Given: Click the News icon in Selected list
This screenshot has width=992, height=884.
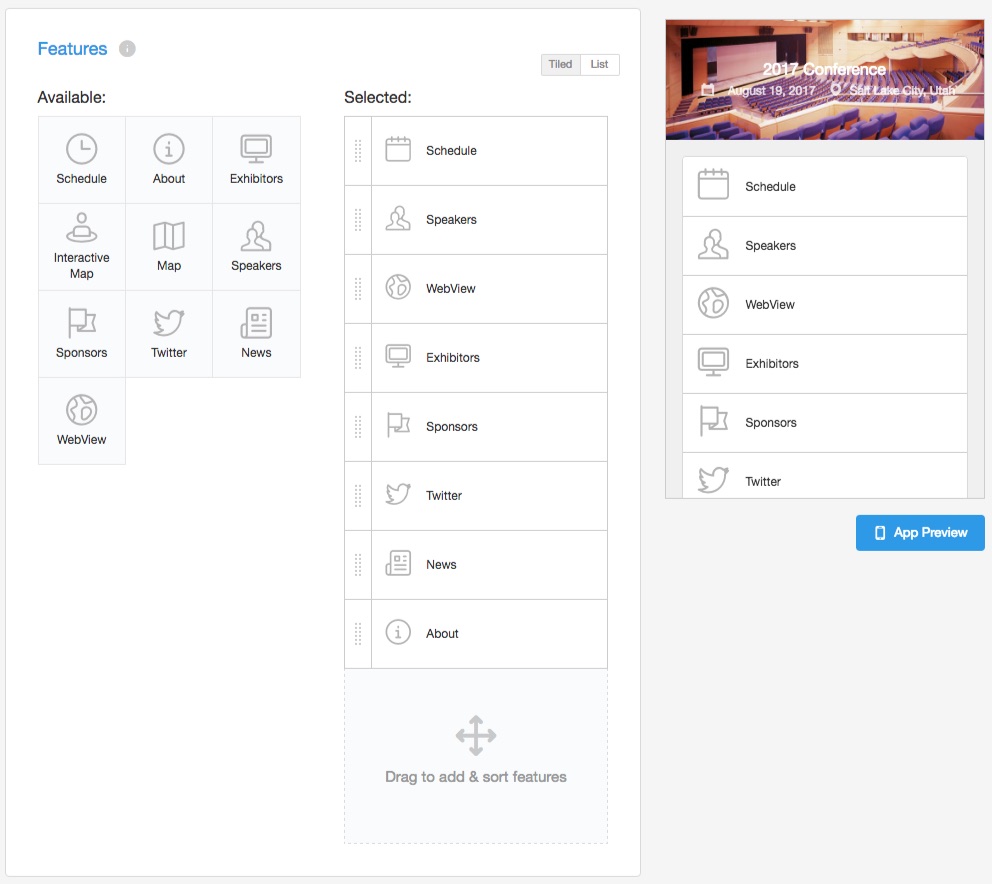Looking at the screenshot, I should (398, 564).
